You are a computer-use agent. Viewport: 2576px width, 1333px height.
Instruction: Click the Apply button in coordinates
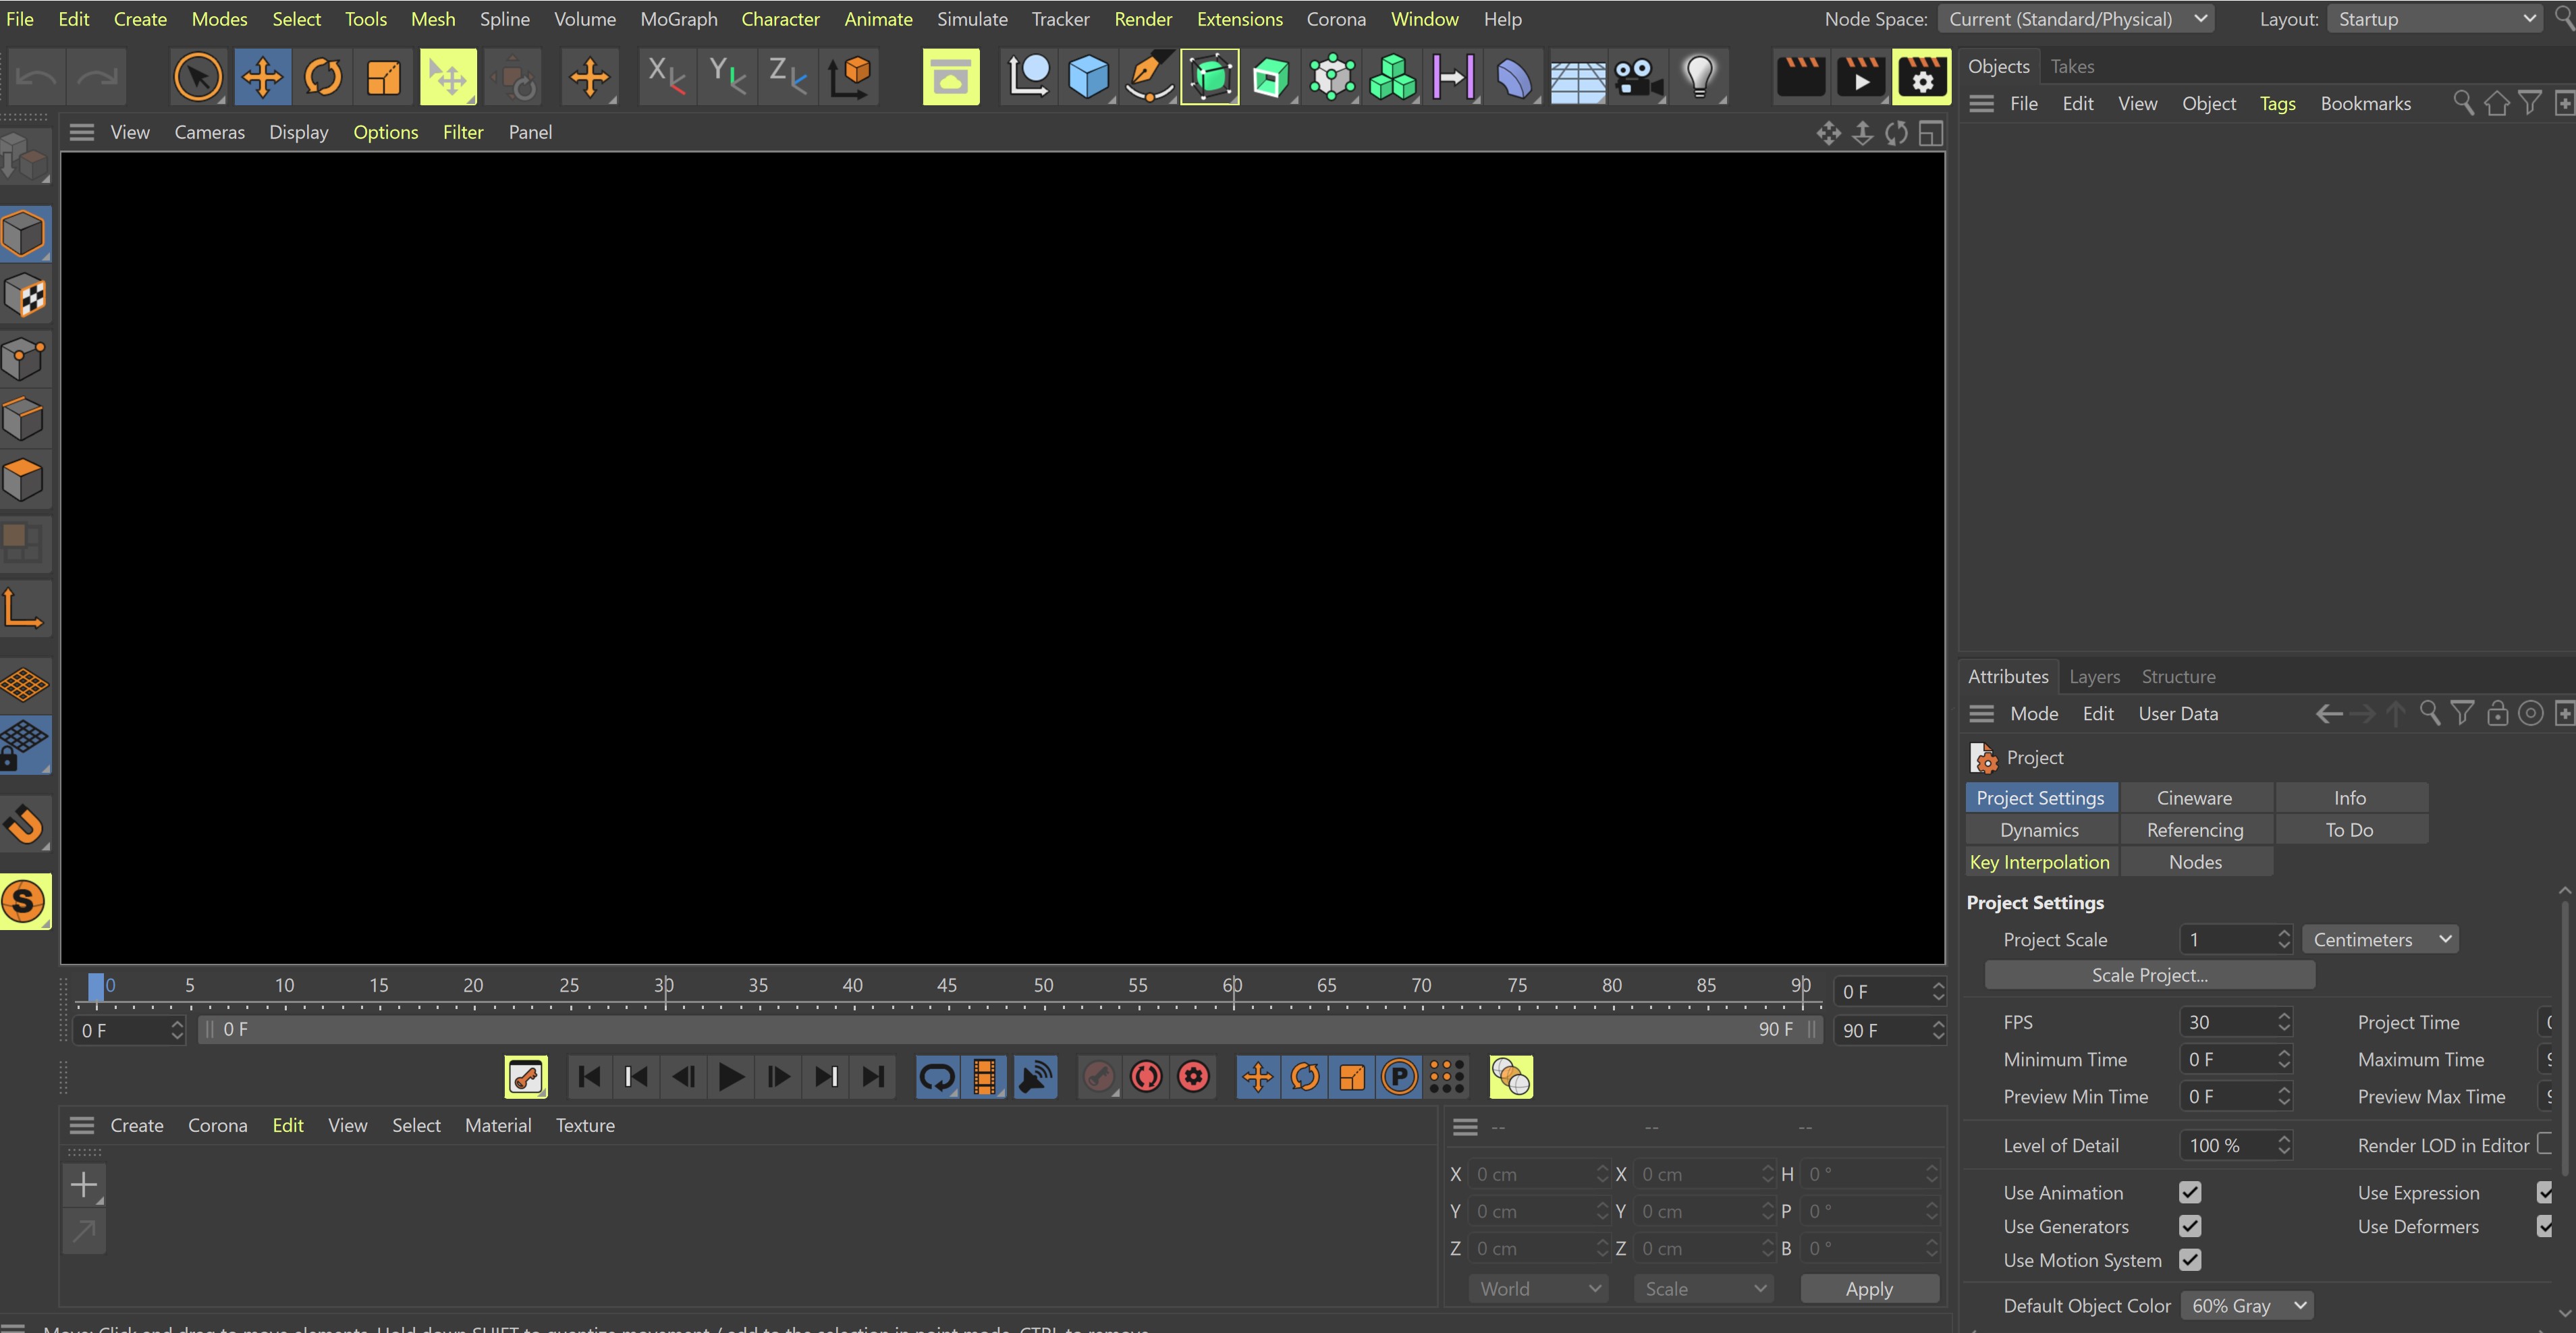pyautogui.click(x=1868, y=1289)
